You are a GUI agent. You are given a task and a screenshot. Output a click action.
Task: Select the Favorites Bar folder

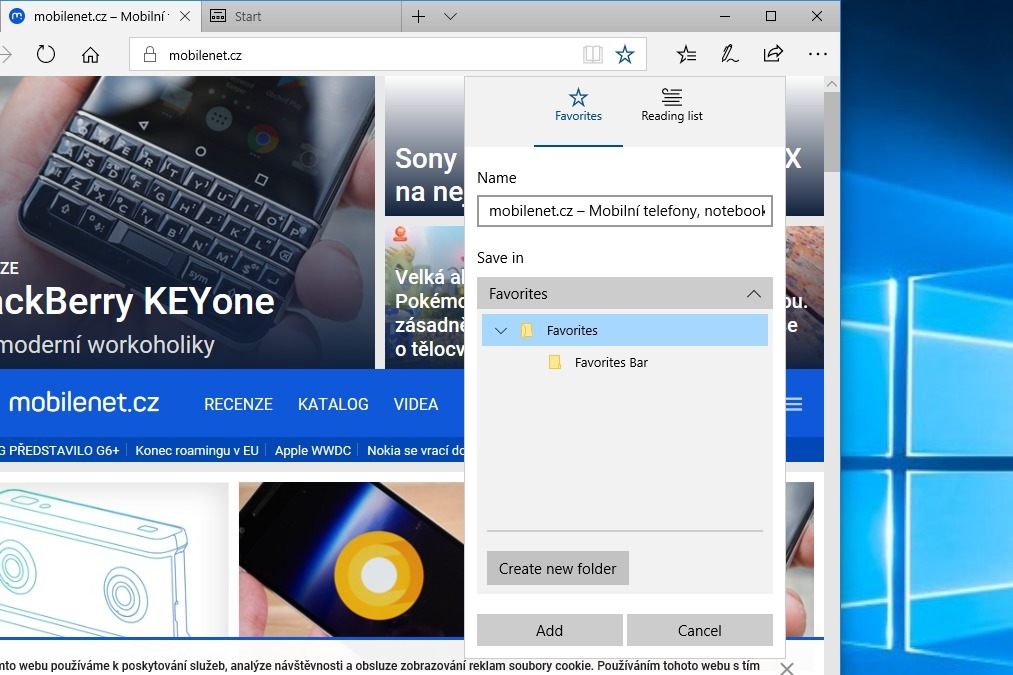[x=611, y=363]
